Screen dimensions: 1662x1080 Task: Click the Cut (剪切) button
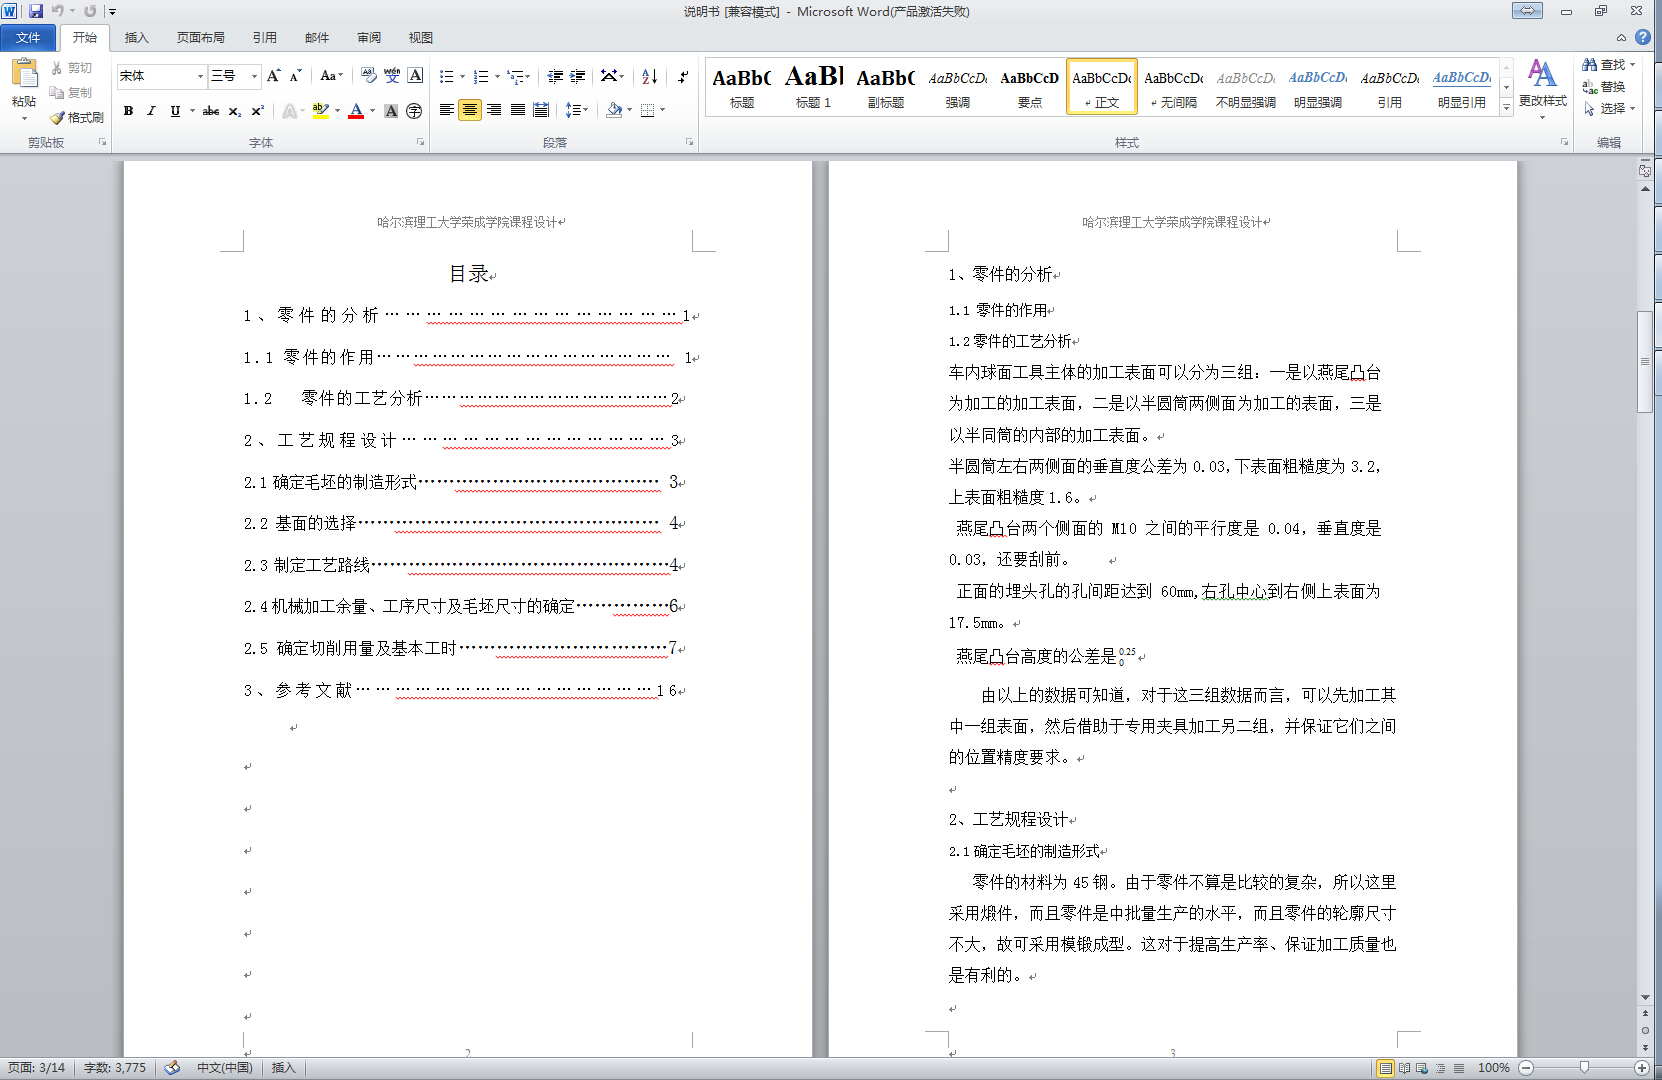(72, 68)
